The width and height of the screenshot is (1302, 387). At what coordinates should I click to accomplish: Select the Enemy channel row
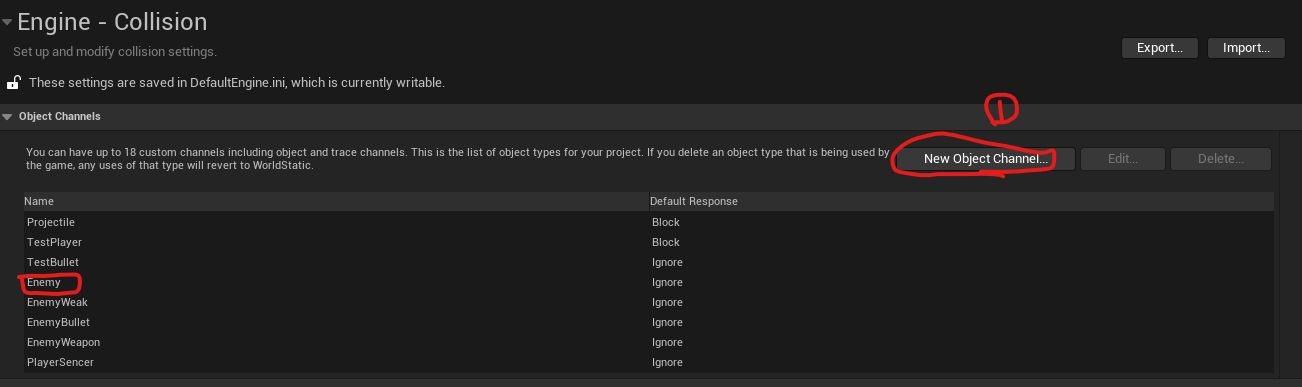pos(649,282)
